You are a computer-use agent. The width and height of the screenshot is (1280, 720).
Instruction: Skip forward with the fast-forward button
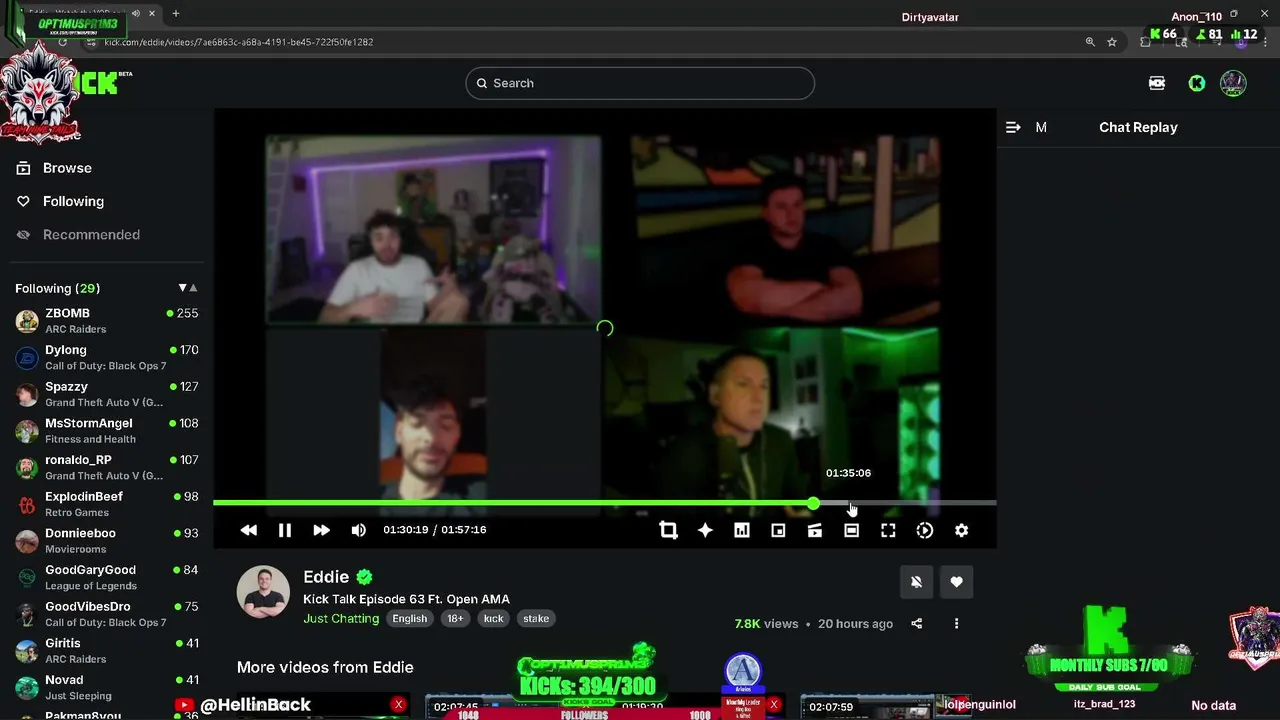(x=321, y=530)
